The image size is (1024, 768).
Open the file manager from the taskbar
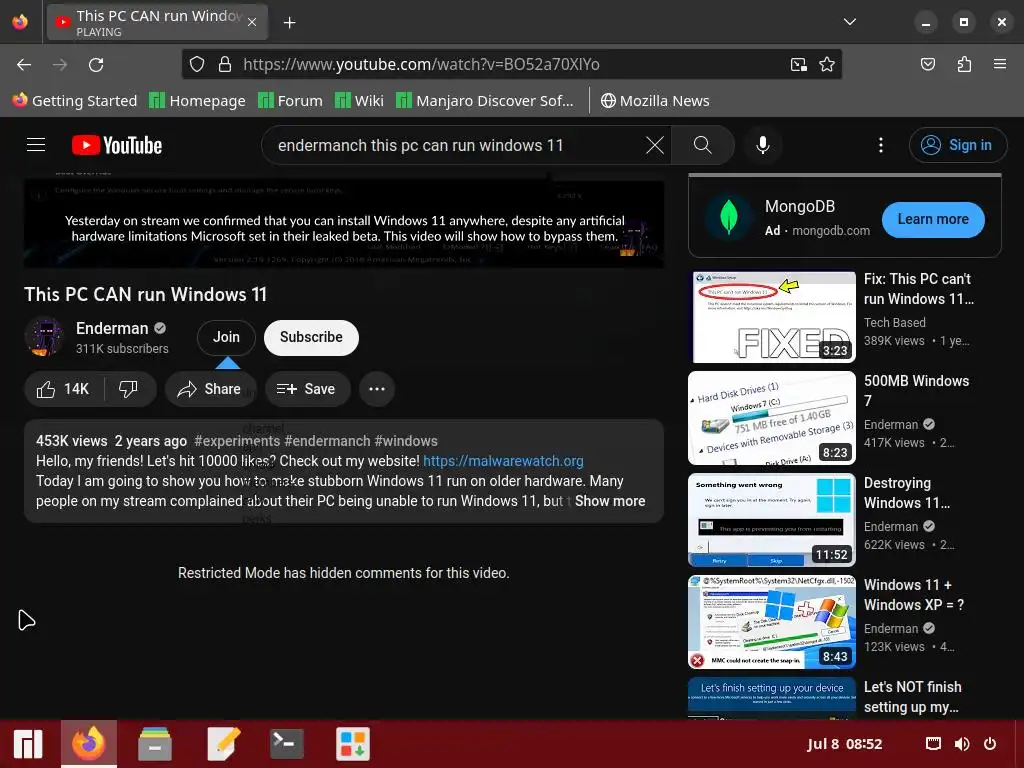[x=155, y=744]
